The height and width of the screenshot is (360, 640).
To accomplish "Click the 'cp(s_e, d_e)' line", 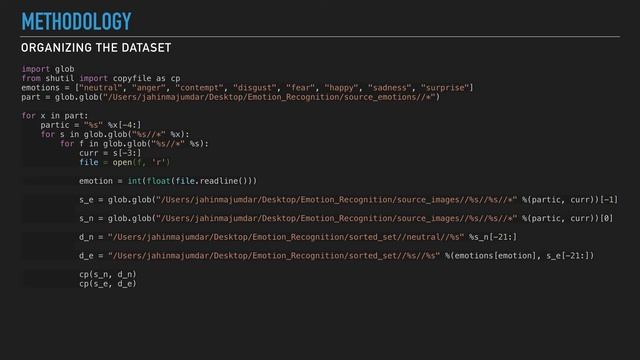I will [x=108, y=284].
